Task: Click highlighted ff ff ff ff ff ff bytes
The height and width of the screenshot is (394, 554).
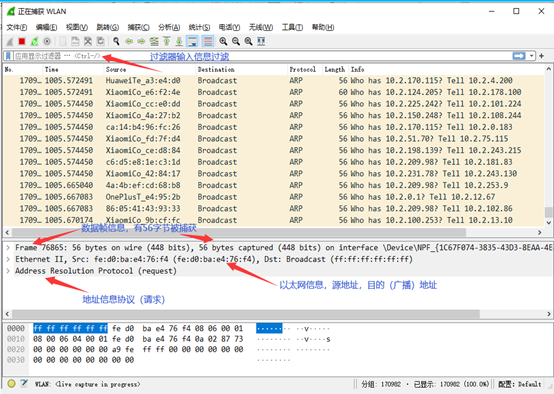Action: [x=70, y=328]
